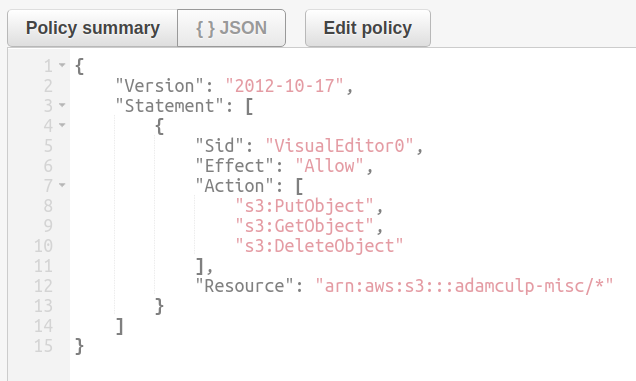Click the "Version" key text
The width and height of the screenshot is (636, 381).
tap(159, 86)
